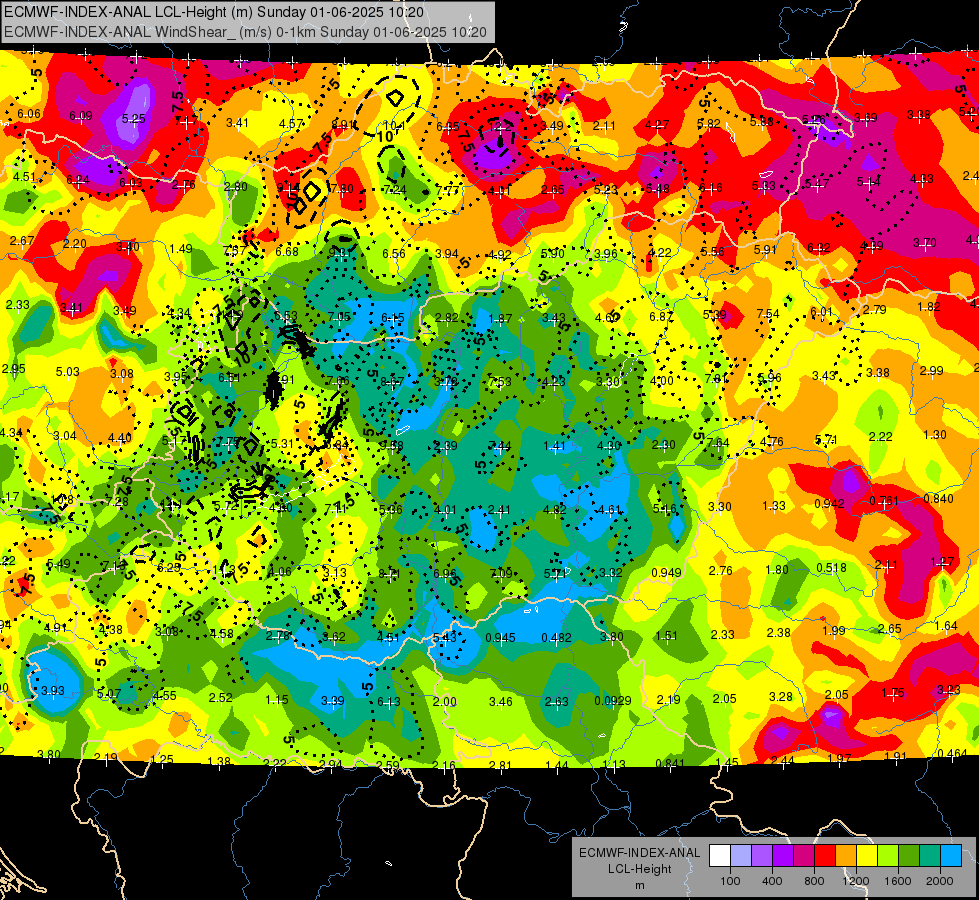Click the wind shear value "0.482"
Screen dimensions: 979x900
[x=556, y=637]
